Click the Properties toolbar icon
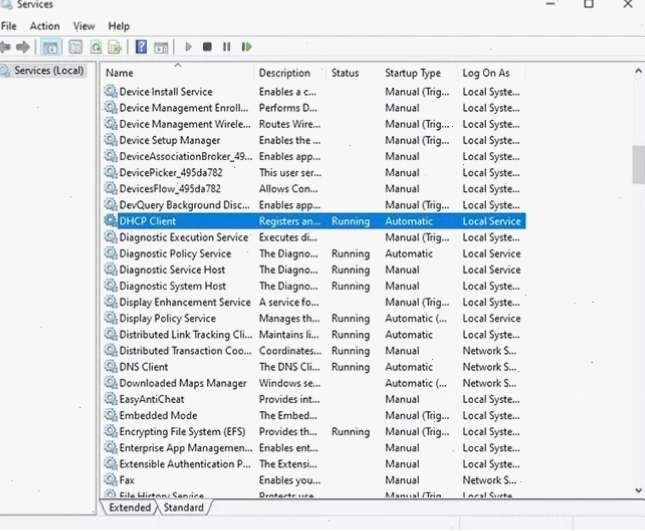Viewport: 645px width, 531px height. point(75,47)
